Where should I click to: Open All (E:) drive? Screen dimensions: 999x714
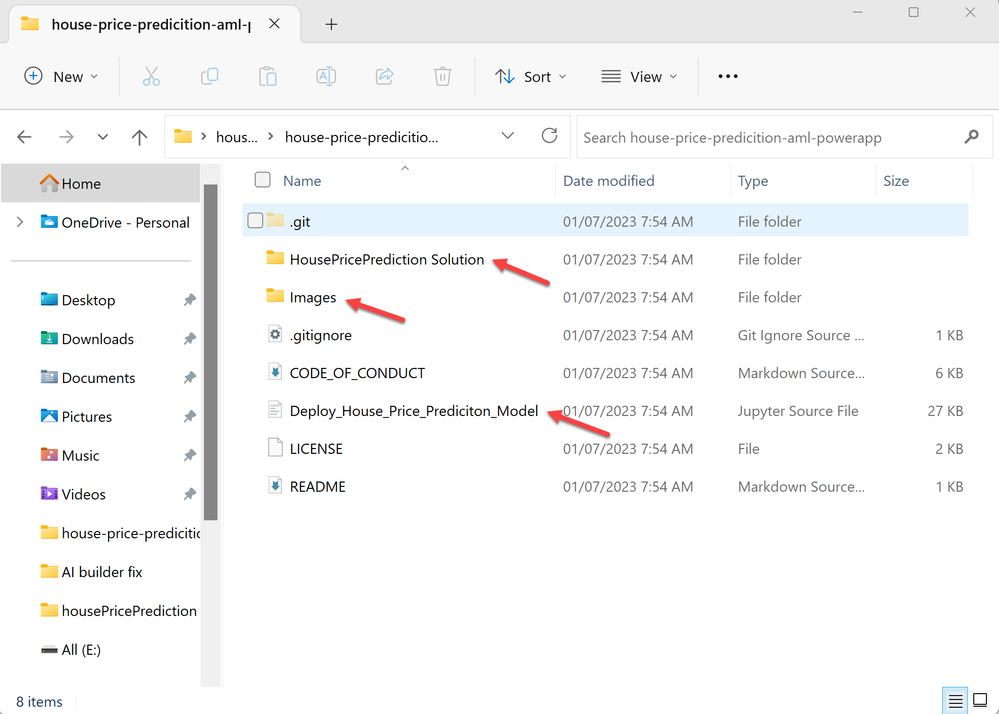(80, 650)
